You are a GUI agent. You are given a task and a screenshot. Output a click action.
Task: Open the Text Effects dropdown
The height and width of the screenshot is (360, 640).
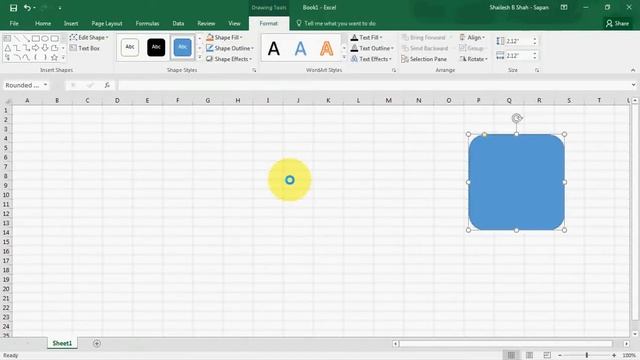(371, 59)
